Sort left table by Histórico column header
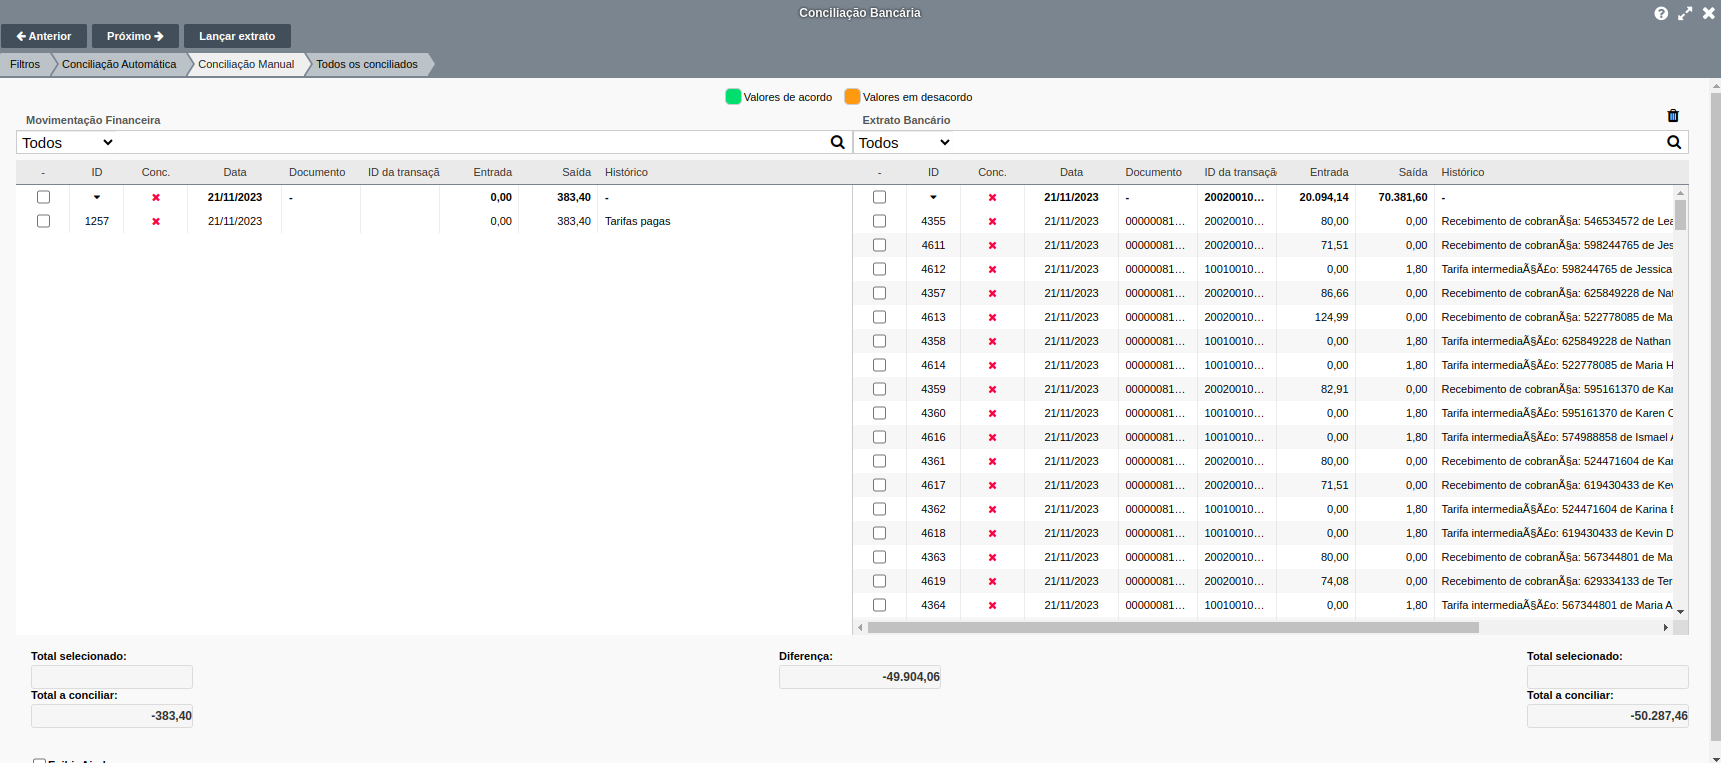The image size is (1721, 763). pyautogui.click(x=626, y=172)
